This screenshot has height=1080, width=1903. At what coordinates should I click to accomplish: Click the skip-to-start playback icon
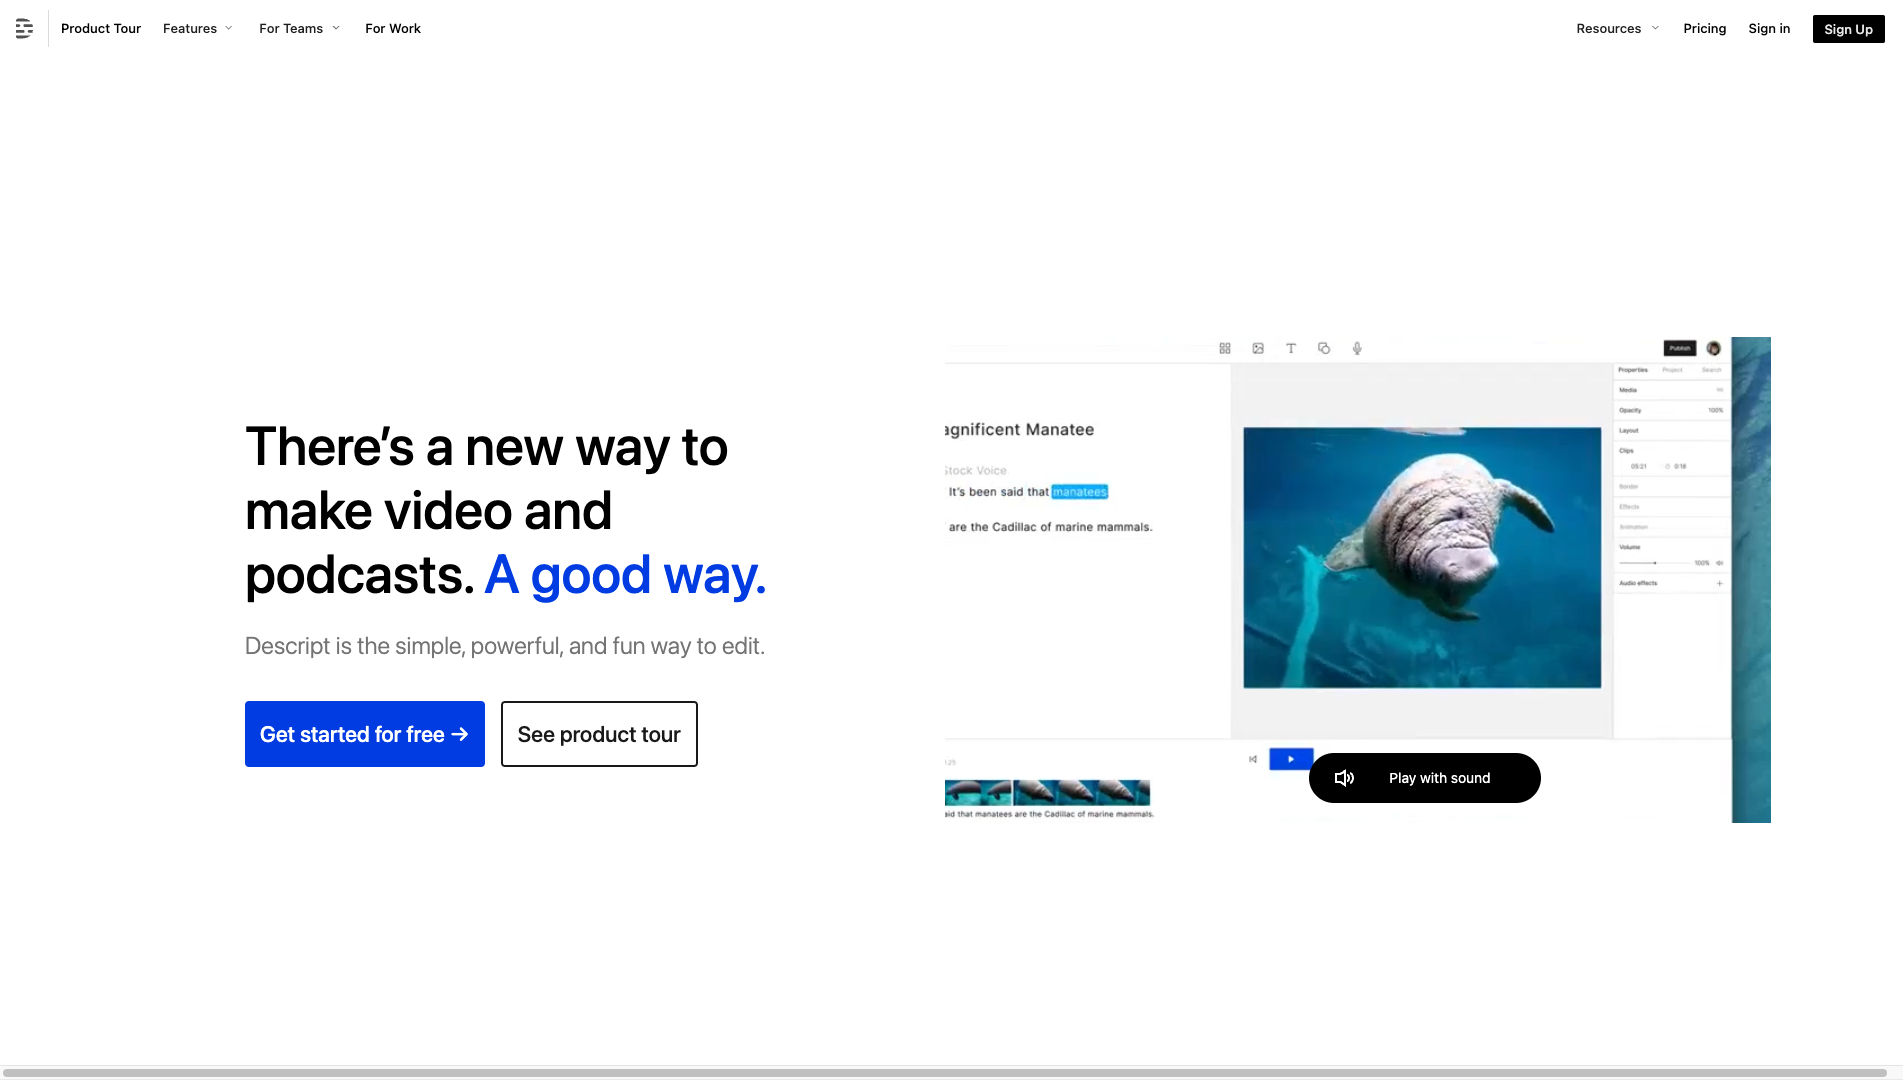(x=1253, y=759)
